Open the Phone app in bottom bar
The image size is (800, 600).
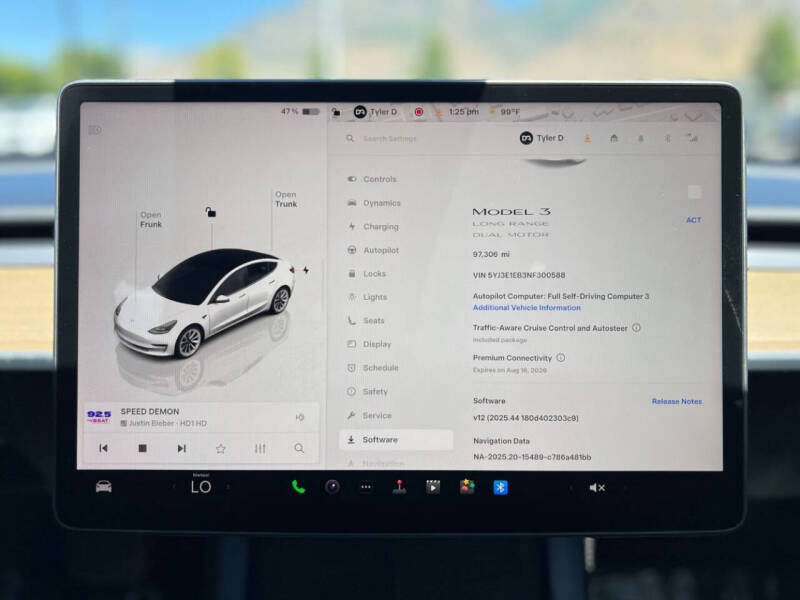coord(299,487)
